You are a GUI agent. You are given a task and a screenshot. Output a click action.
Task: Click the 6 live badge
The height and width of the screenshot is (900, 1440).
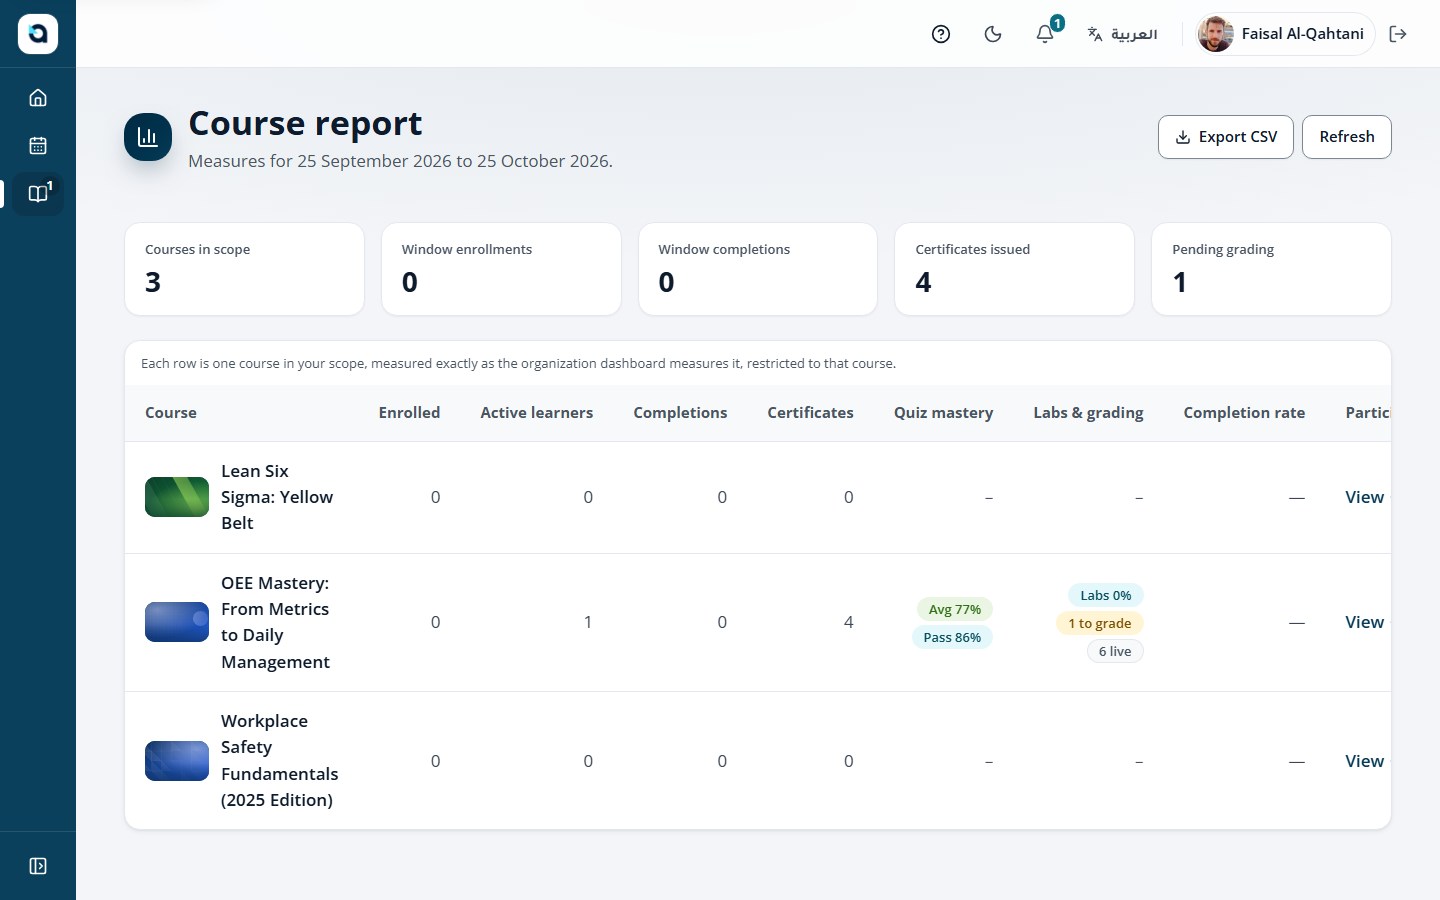(1115, 651)
